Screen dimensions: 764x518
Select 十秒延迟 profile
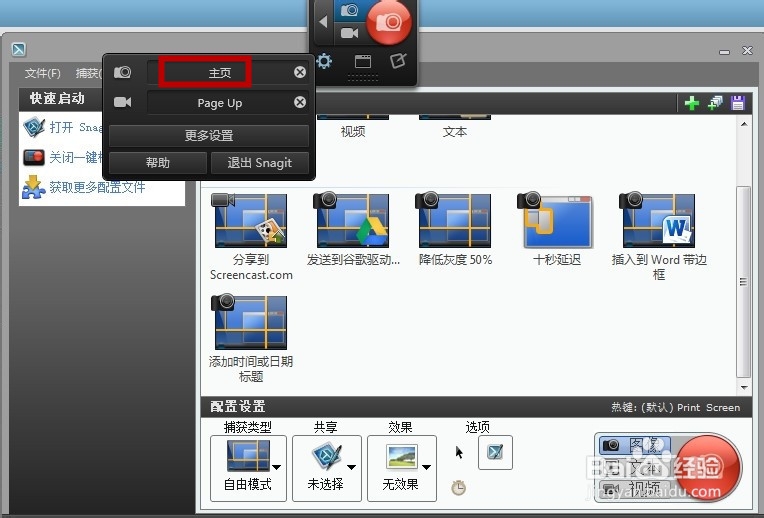[x=557, y=230]
